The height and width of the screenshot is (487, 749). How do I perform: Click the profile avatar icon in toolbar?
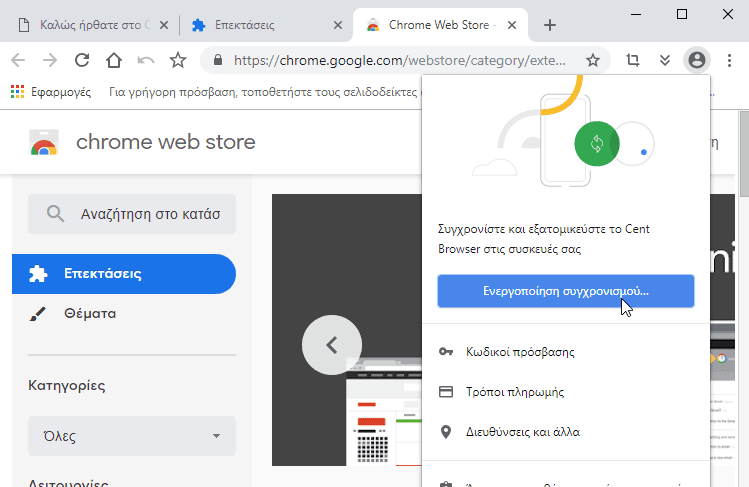(x=696, y=60)
